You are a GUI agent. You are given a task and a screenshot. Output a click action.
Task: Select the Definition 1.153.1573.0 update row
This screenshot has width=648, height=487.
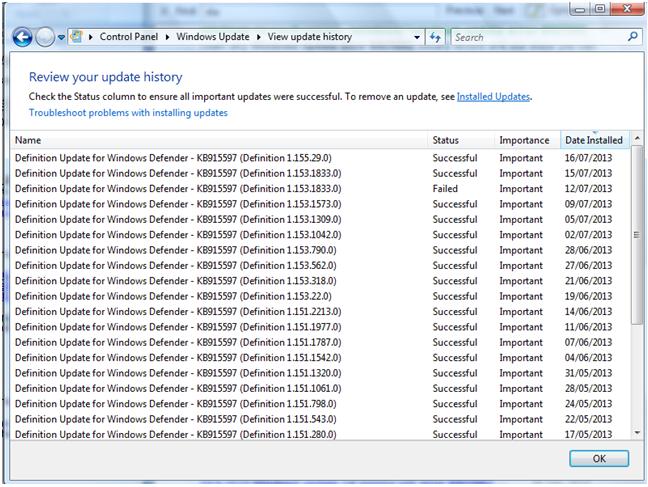[x=321, y=204]
